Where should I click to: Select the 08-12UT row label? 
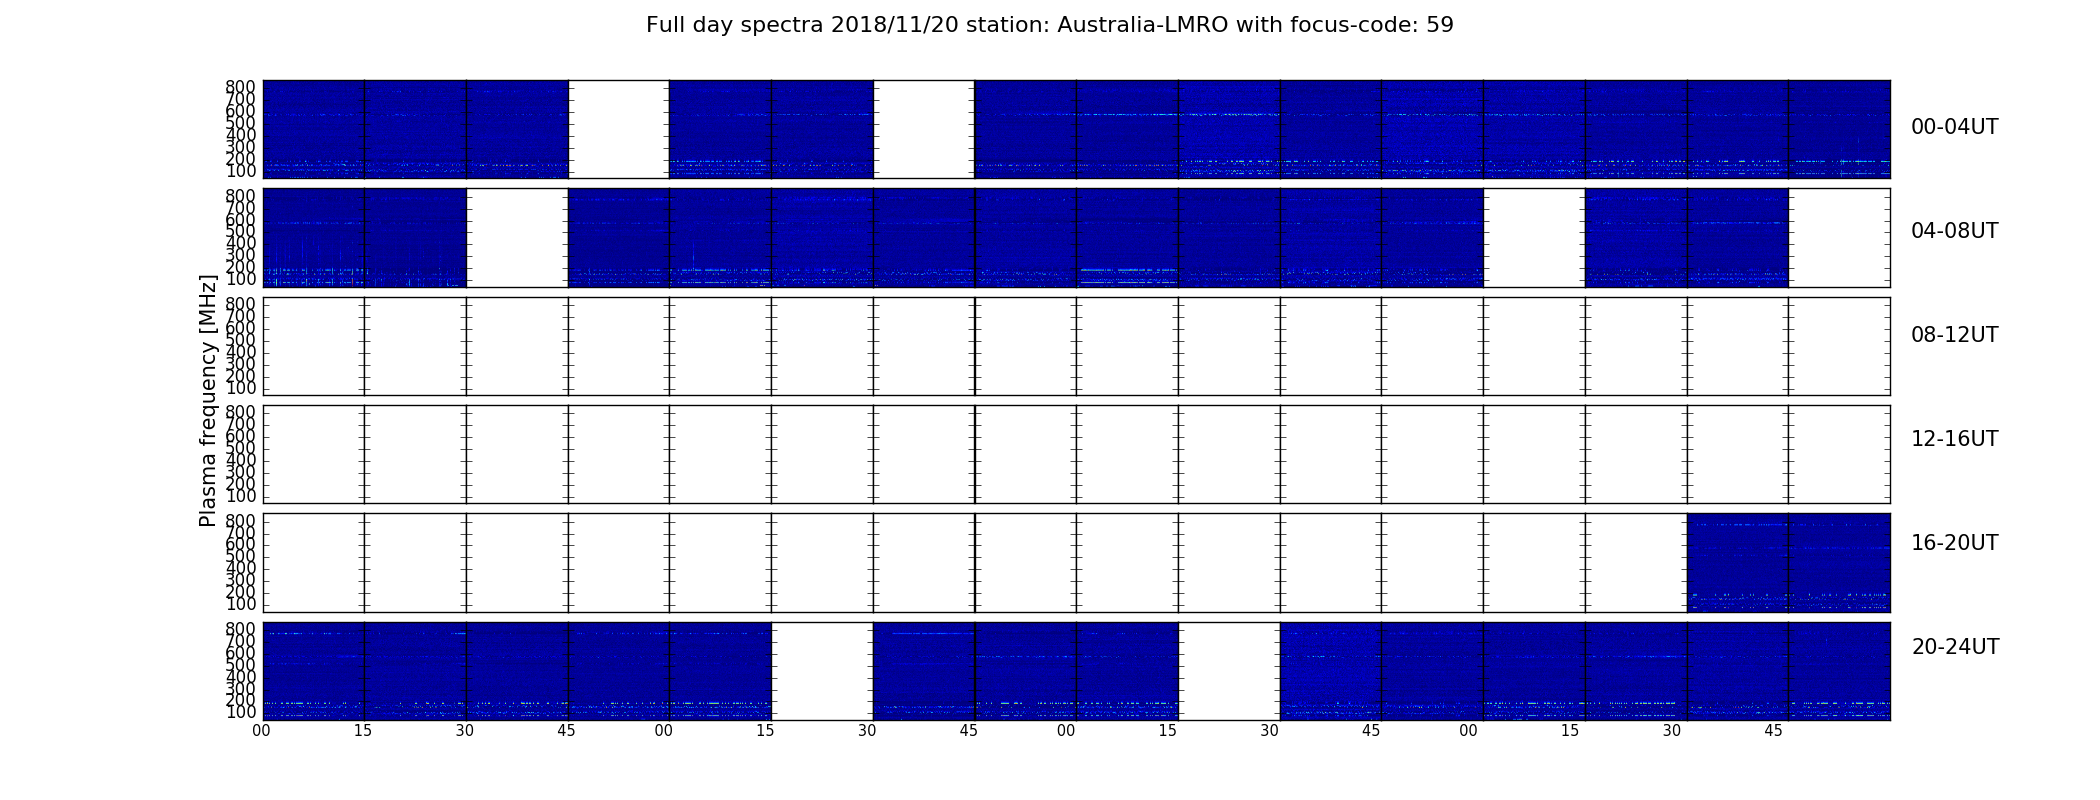[1954, 335]
